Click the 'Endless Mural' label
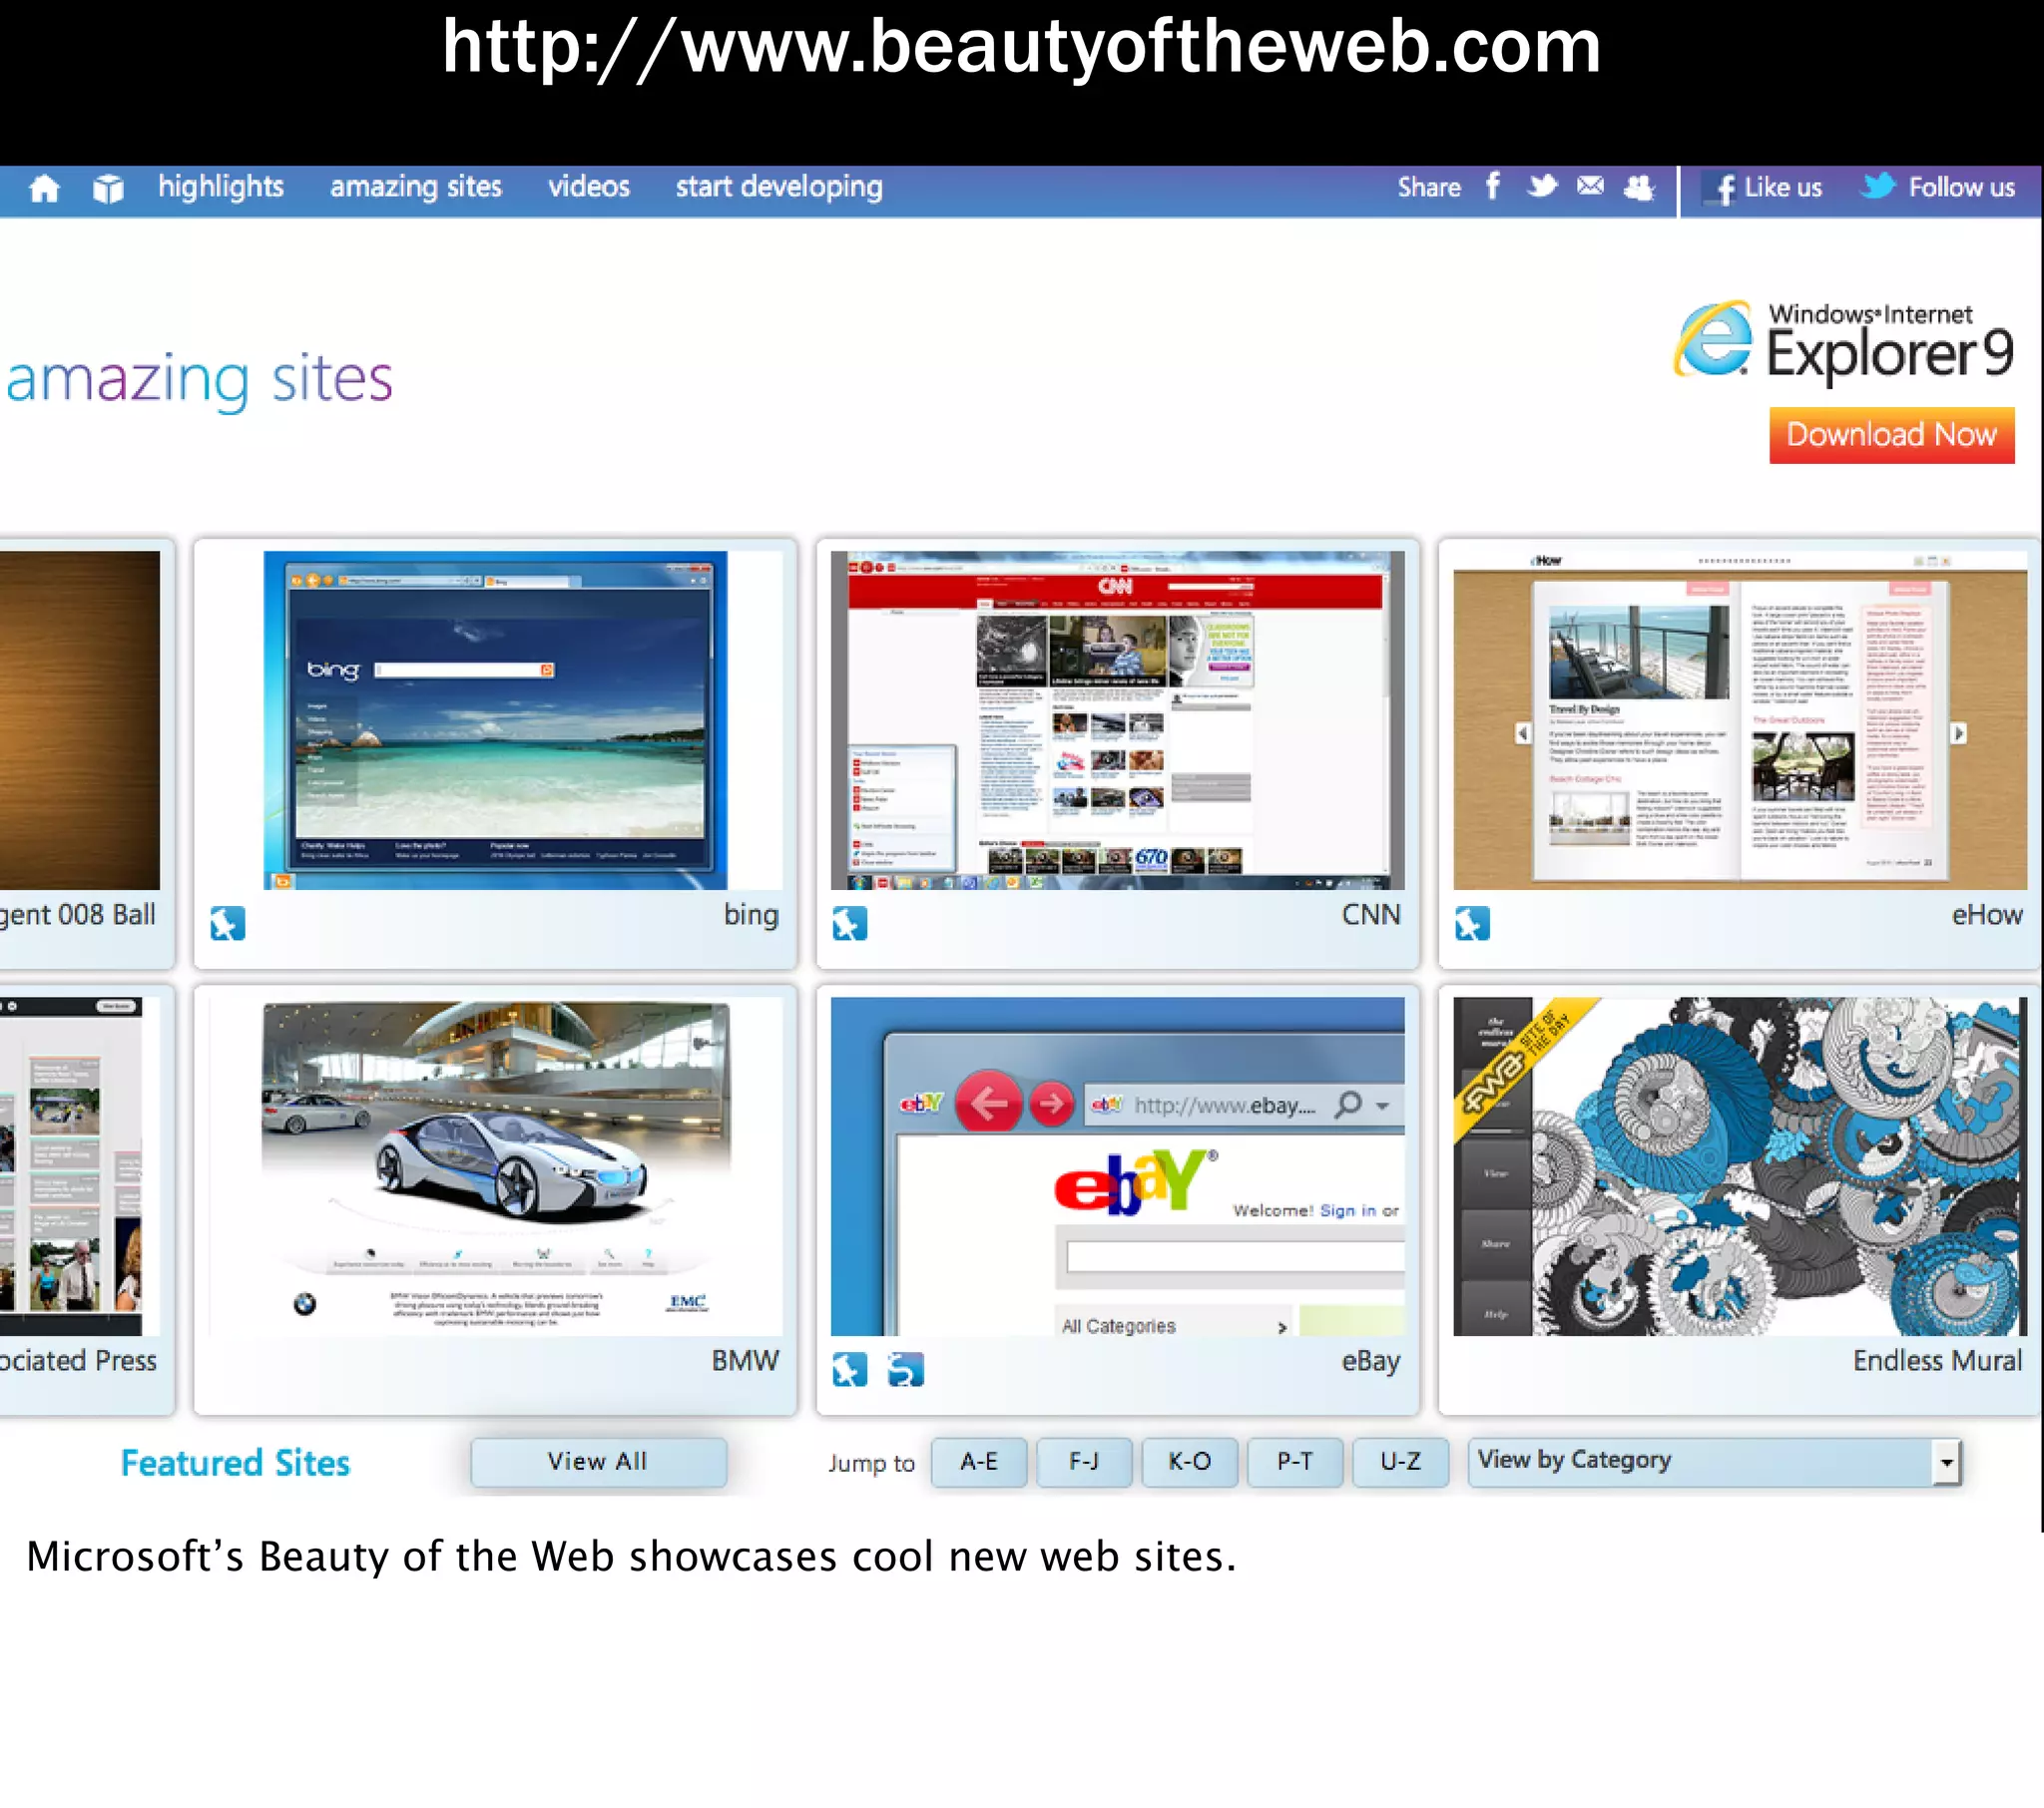Viewport: 2044px width, 1808px height. tap(1937, 1361)
